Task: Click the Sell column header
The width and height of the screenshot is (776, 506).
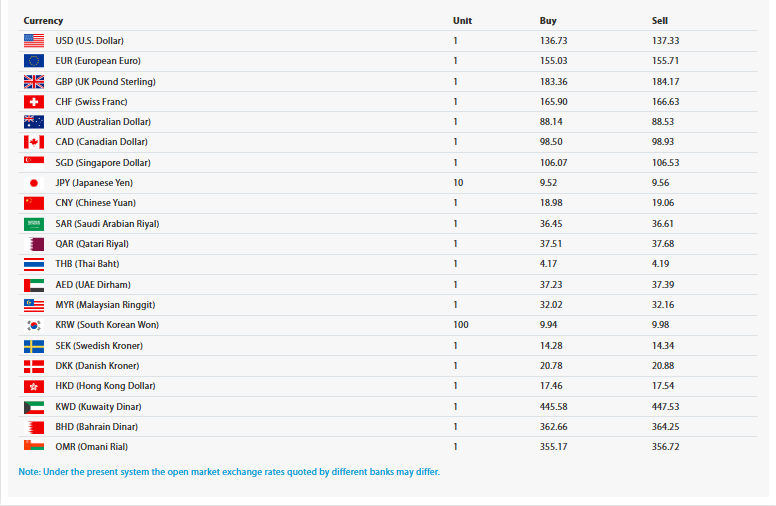Action: pos(660,21)
